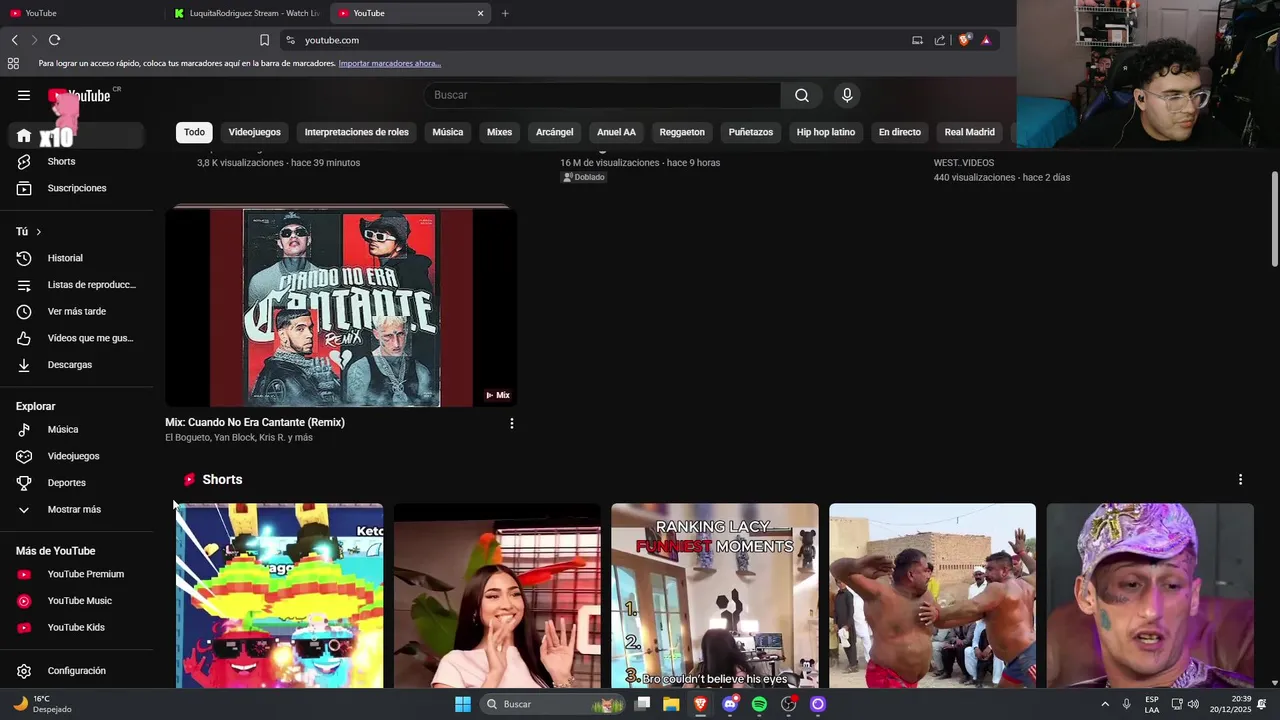This screenshot has height=720, width=1280.
Task: Go back with browser back arrow
Action: tap(14, 40)
